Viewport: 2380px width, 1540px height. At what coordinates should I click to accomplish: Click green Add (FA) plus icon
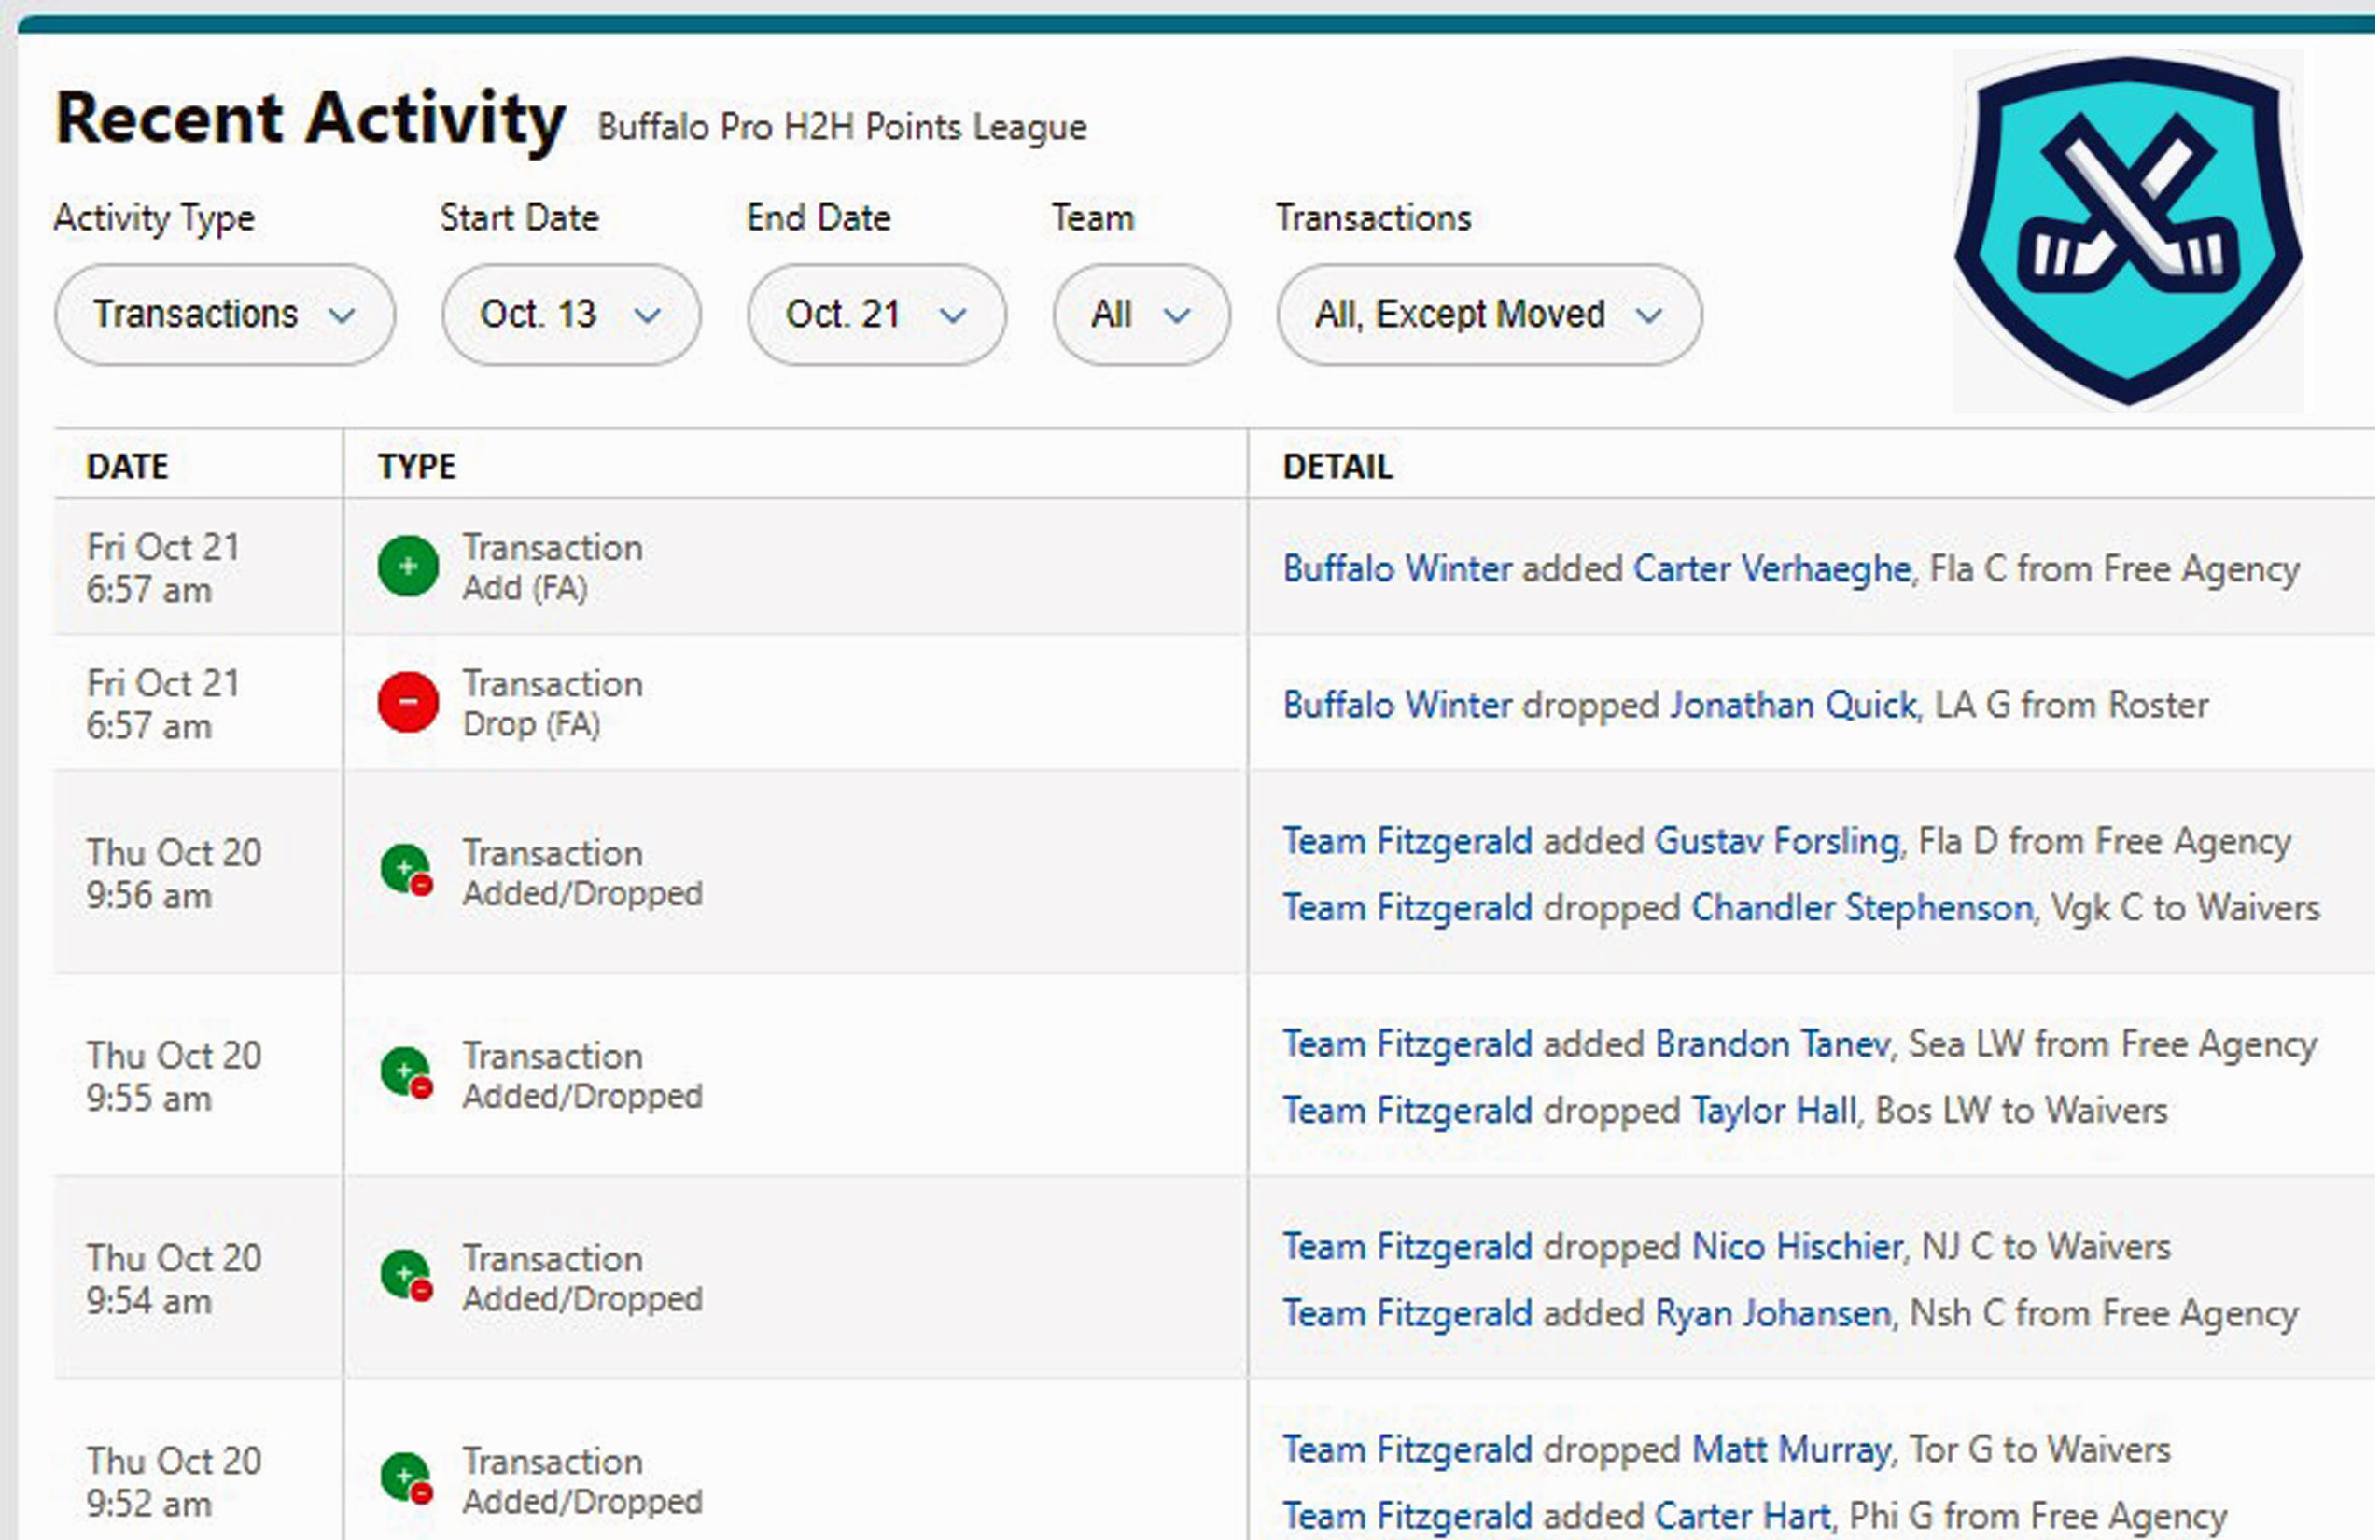[408, 566]
